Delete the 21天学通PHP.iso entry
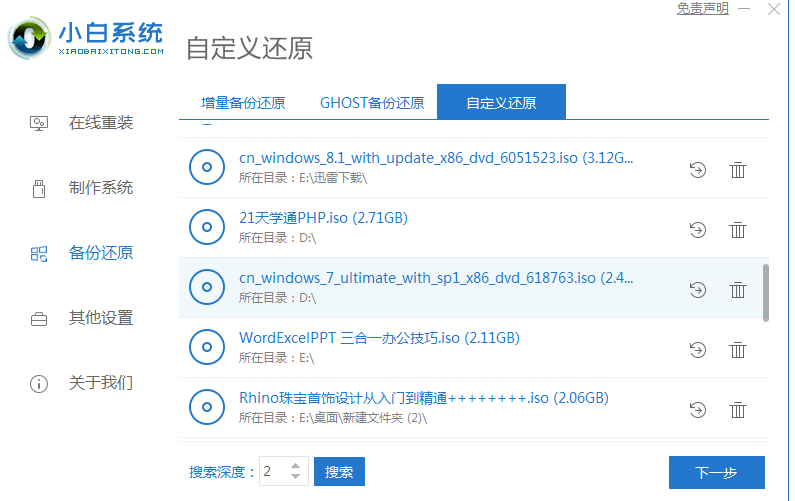Viewport: 795px width, 501px height. pos(738,229)
